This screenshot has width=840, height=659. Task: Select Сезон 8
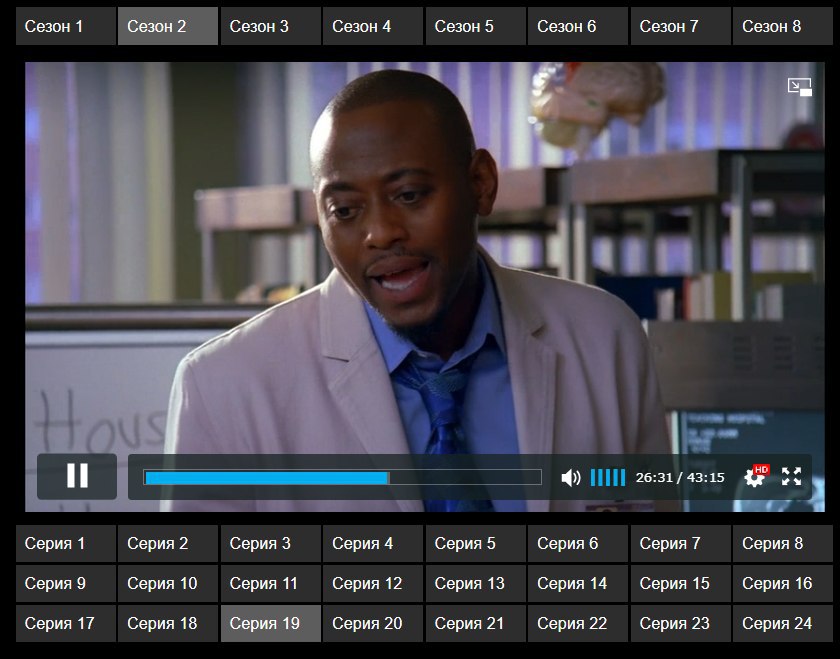[783, 26]
